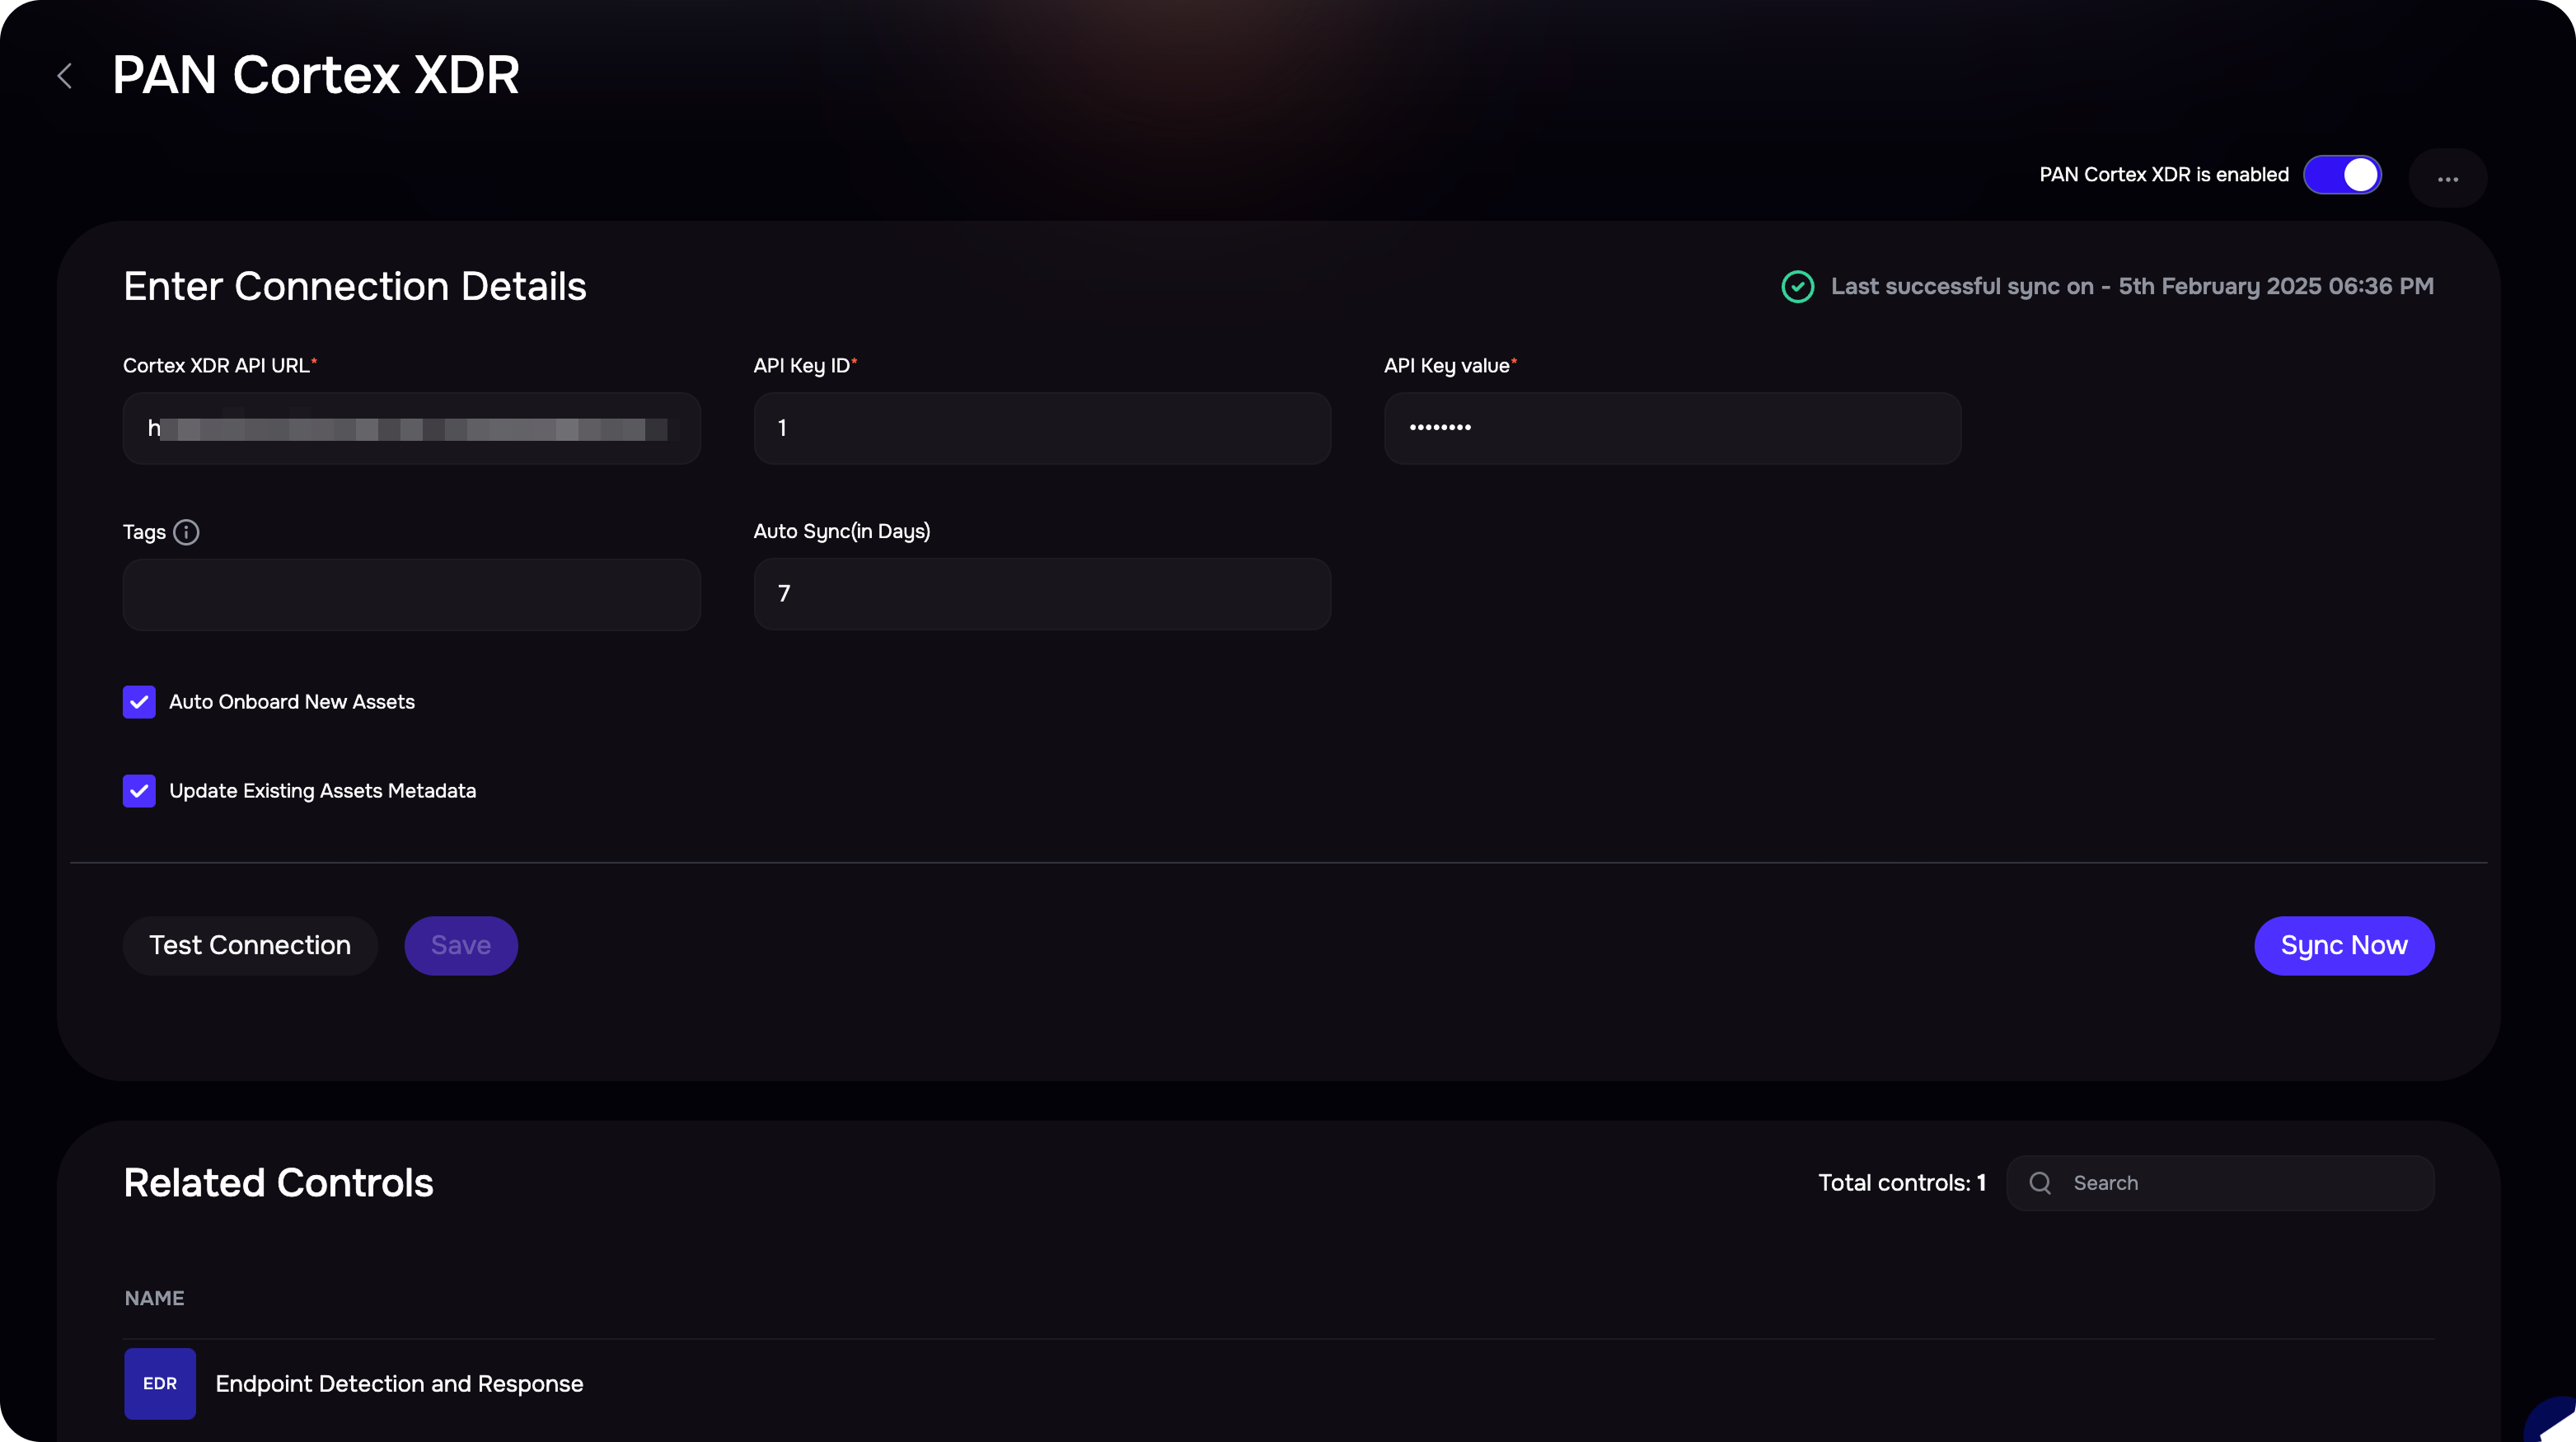Open the Endpoint Detection and Response control
The height and width of the screenshot is (1442, 2576).
click(x=399, y=1384)
